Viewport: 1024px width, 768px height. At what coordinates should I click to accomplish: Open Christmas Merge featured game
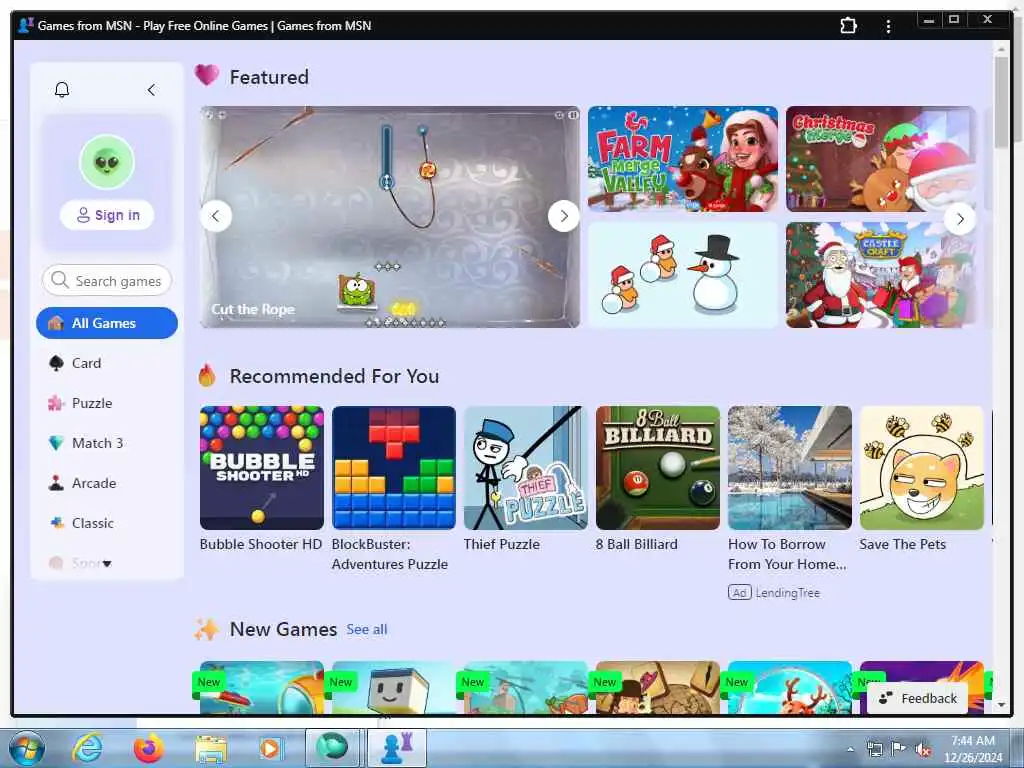click(x=881, y=159)
